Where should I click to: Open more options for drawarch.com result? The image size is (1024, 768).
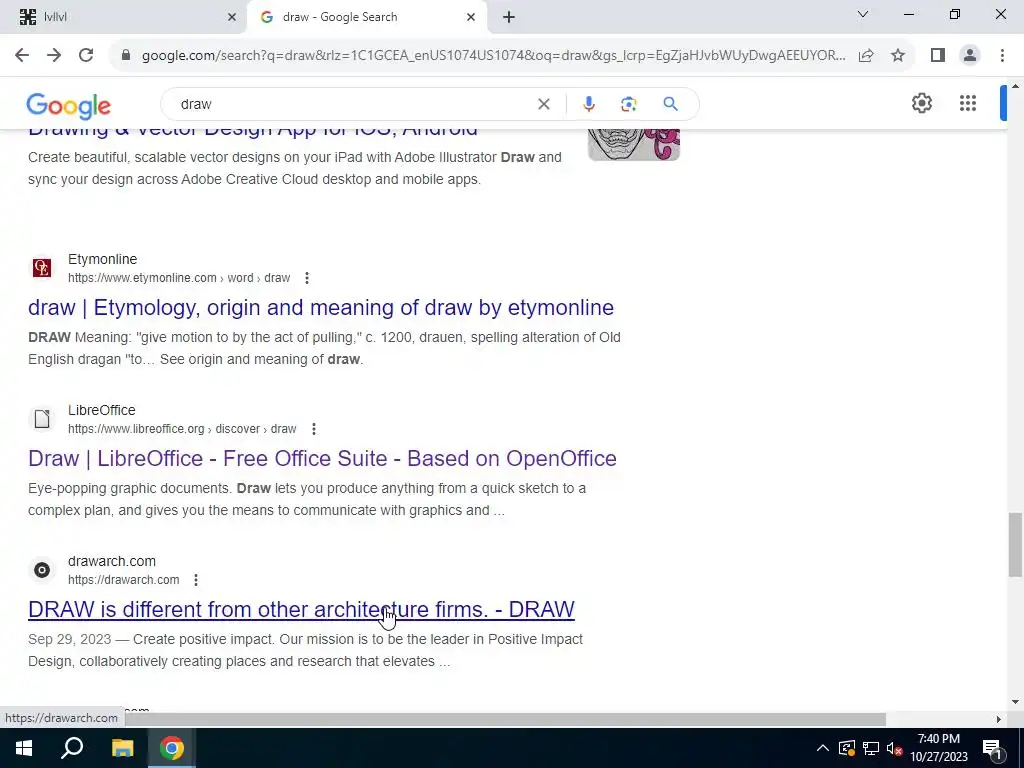(196, 580)
